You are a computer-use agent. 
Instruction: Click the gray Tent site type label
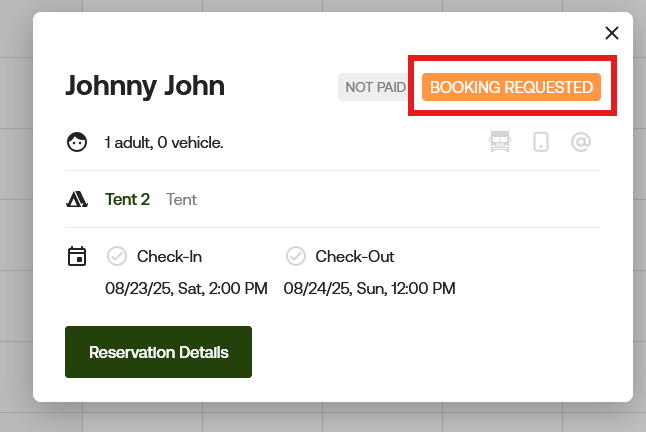pos(181,199)
